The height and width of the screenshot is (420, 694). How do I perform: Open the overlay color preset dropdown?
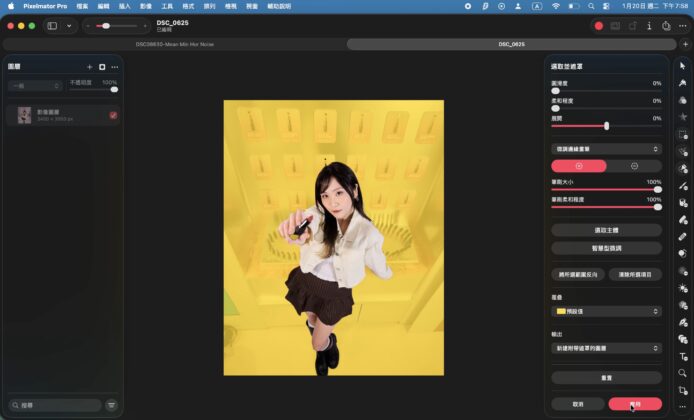(x=606, y=311)
